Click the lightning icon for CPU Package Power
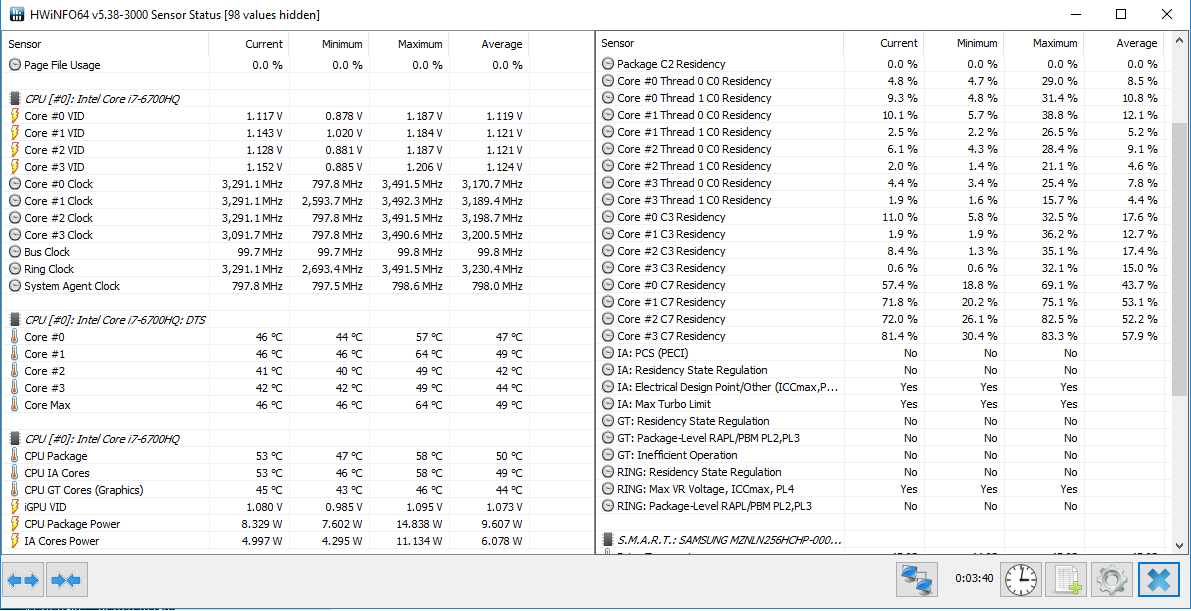Image resolution: width=1191 pixels, height=611 pixels. [14, 524]
